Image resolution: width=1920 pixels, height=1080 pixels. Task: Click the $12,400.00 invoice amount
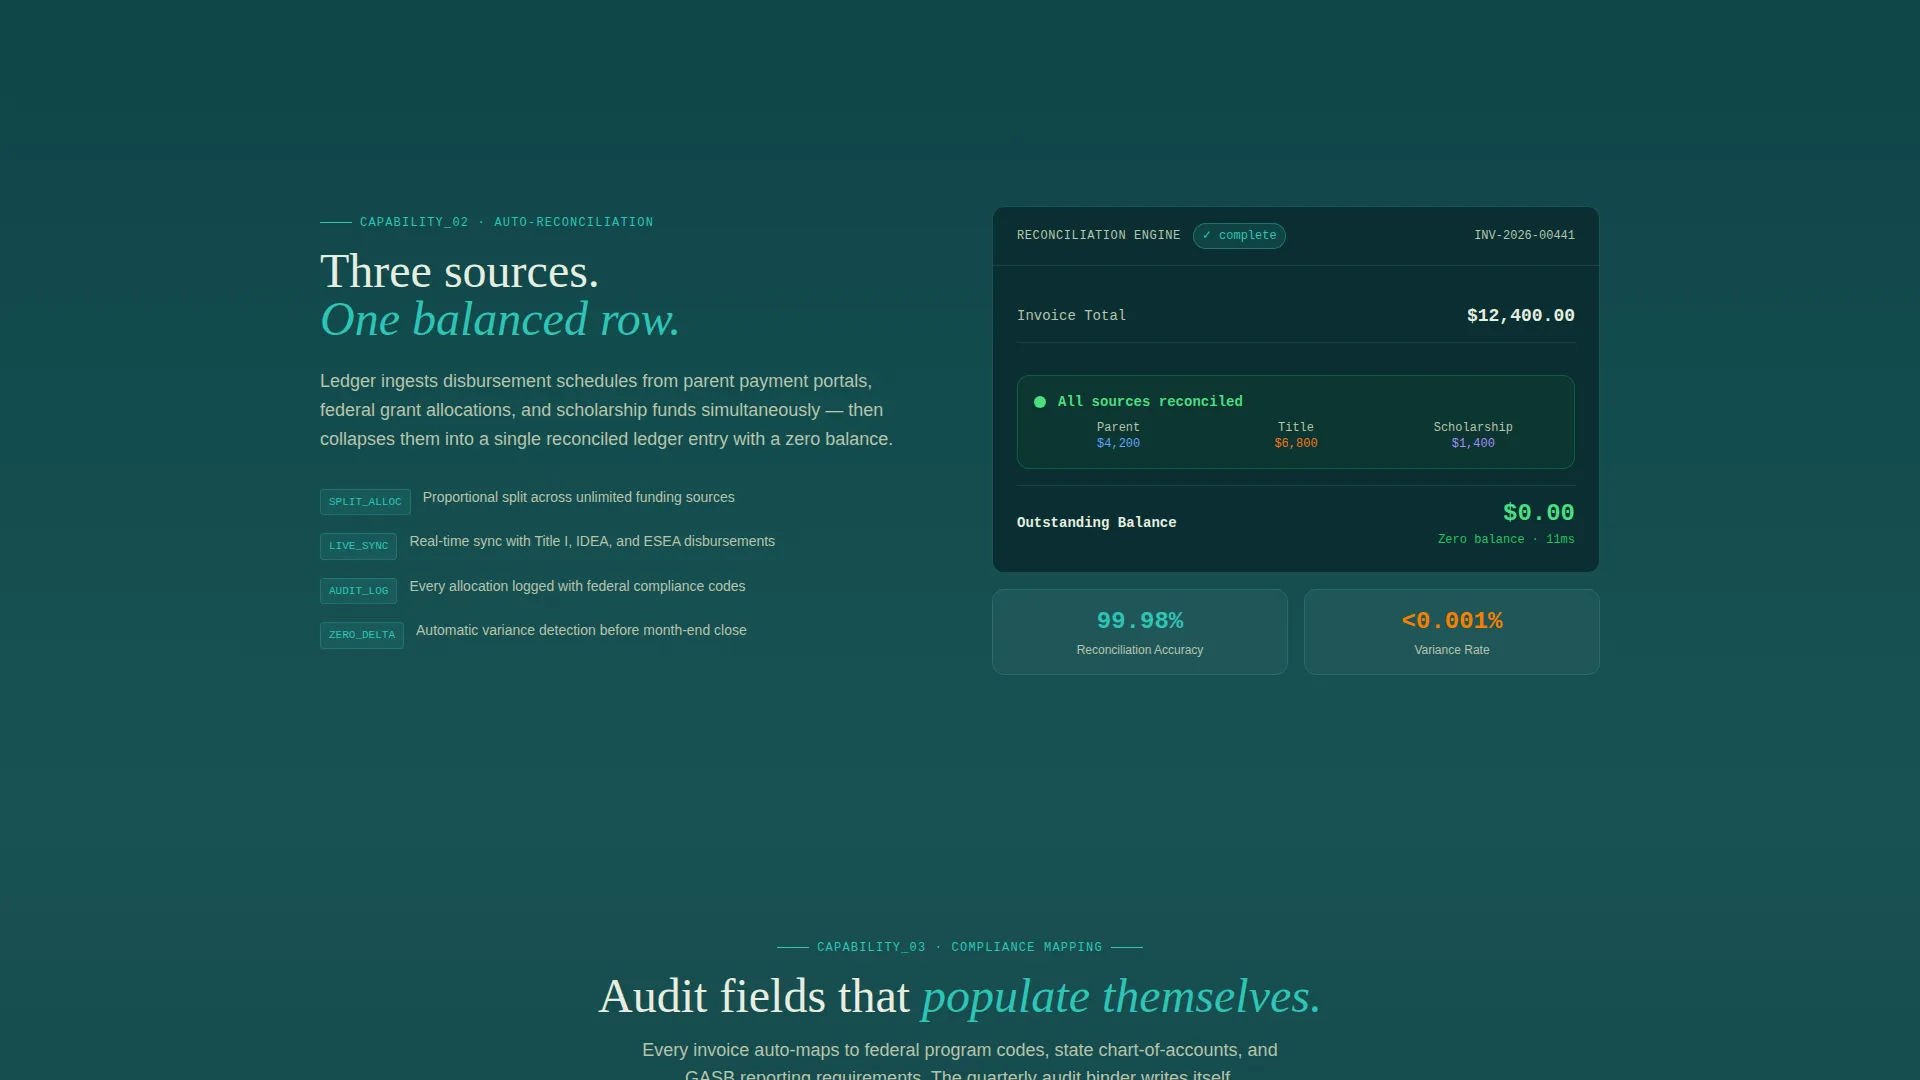click(x=1520, y=316)
